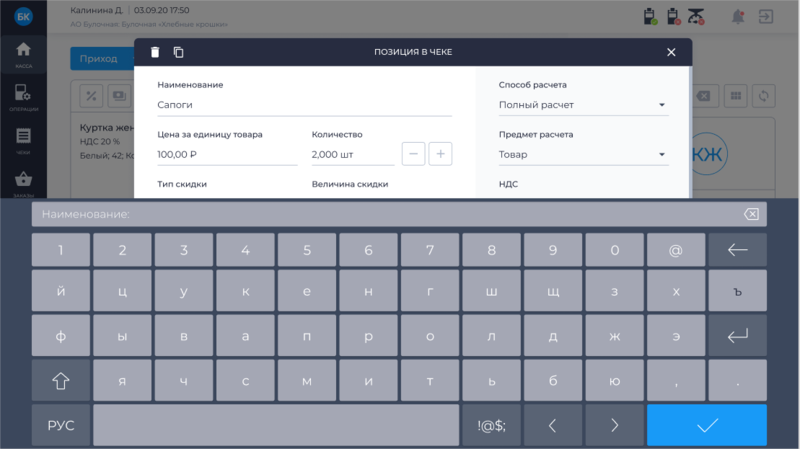Screen dimensions: 800x449
Task: Click the logout icon in top bar
Action: (765, 17)
